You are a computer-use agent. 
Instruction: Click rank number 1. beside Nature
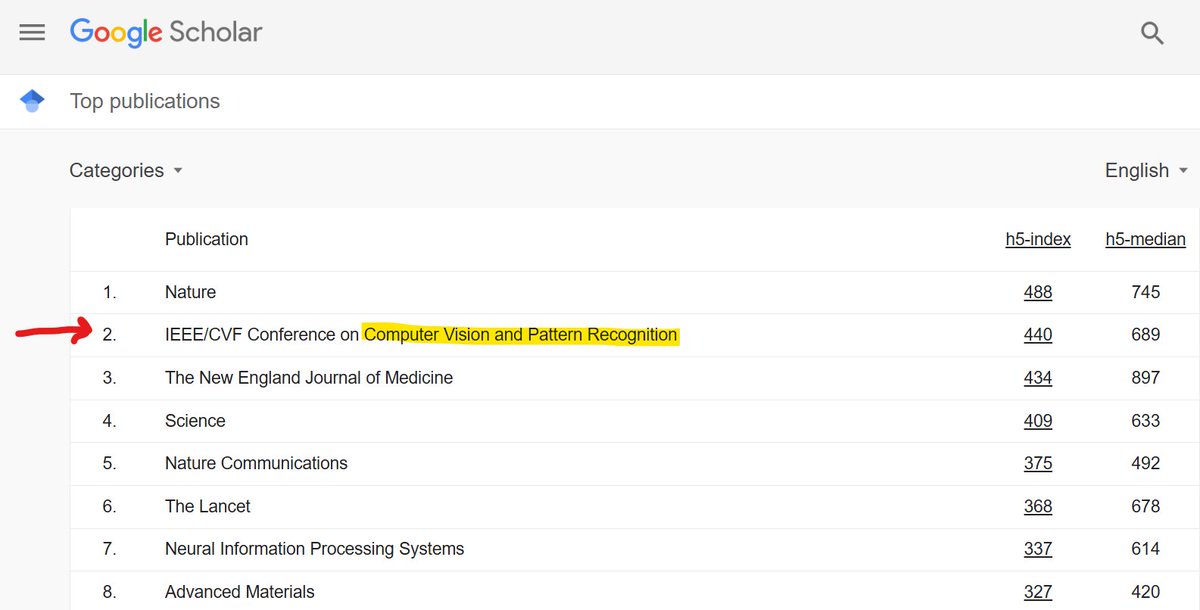click(110, 292)
